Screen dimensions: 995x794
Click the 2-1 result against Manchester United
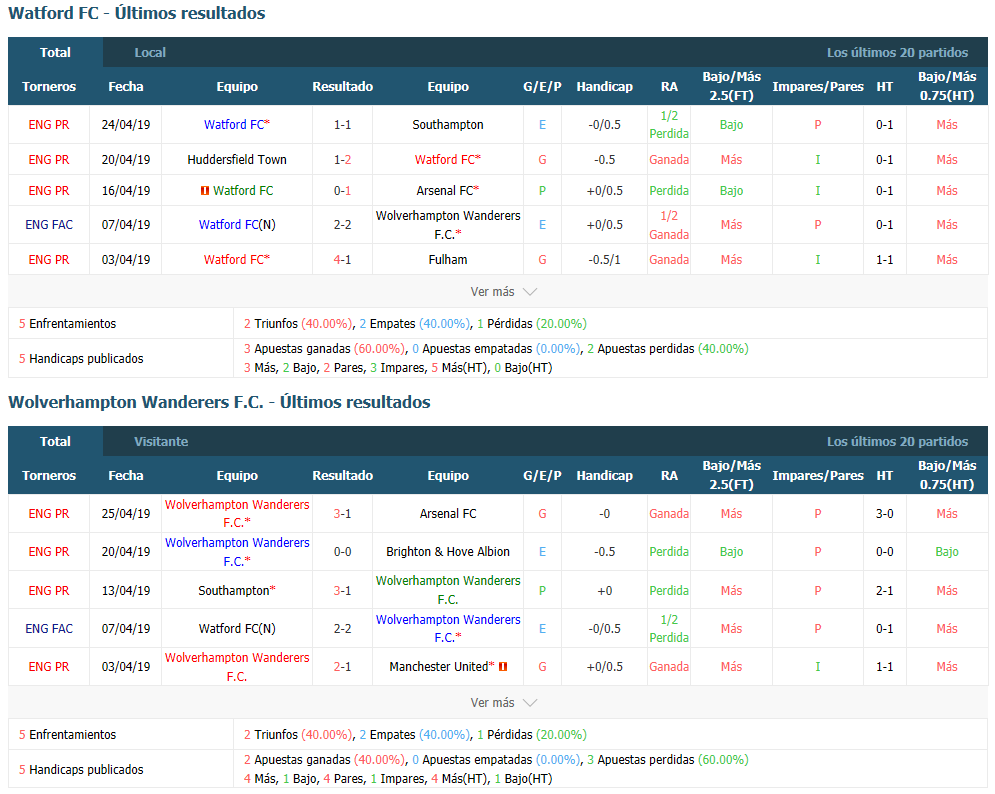point(343,666)
